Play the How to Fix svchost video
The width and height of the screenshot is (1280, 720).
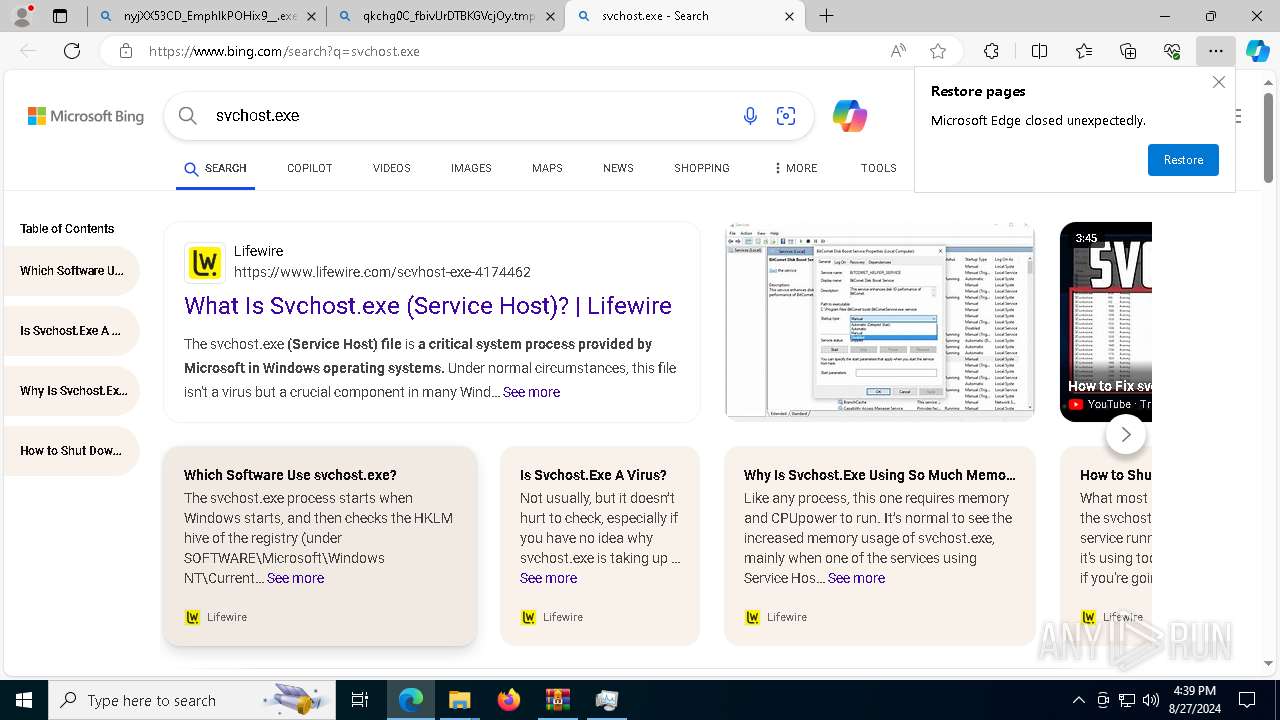point(1106,321)
